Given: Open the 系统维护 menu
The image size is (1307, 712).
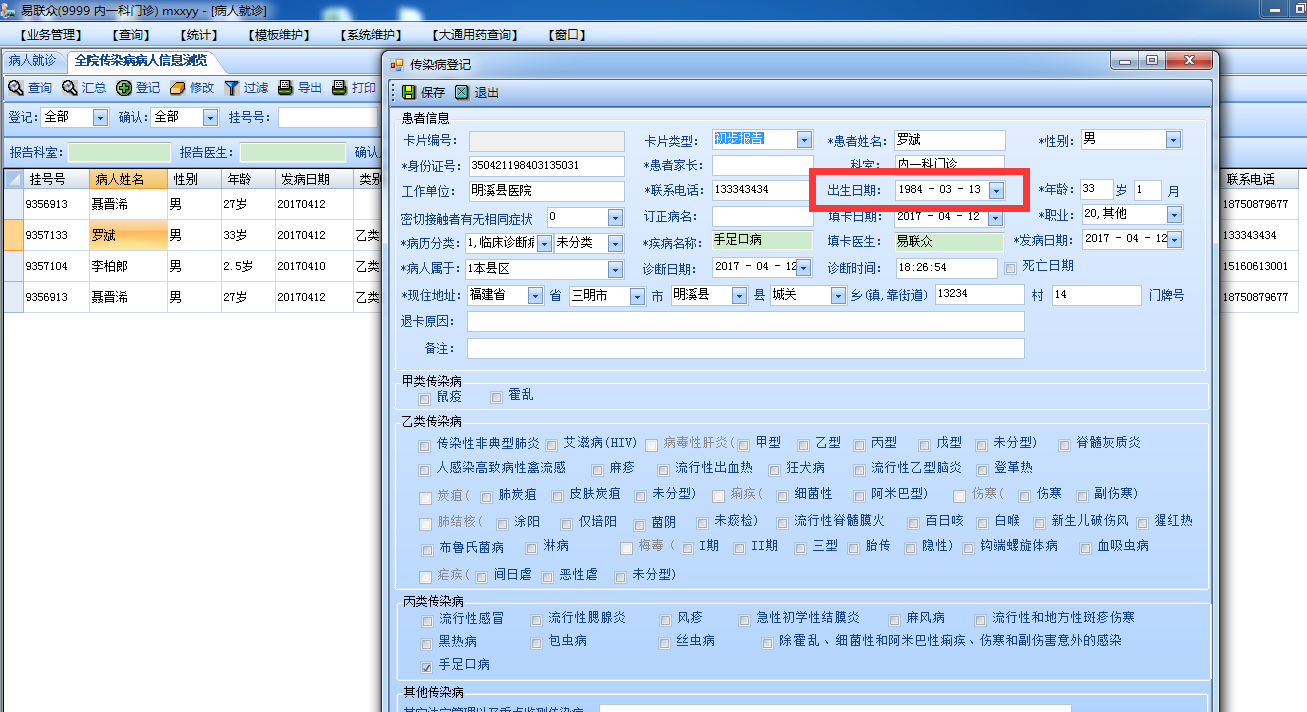Looking at the screenshot, I should click(x=371, y=35).
